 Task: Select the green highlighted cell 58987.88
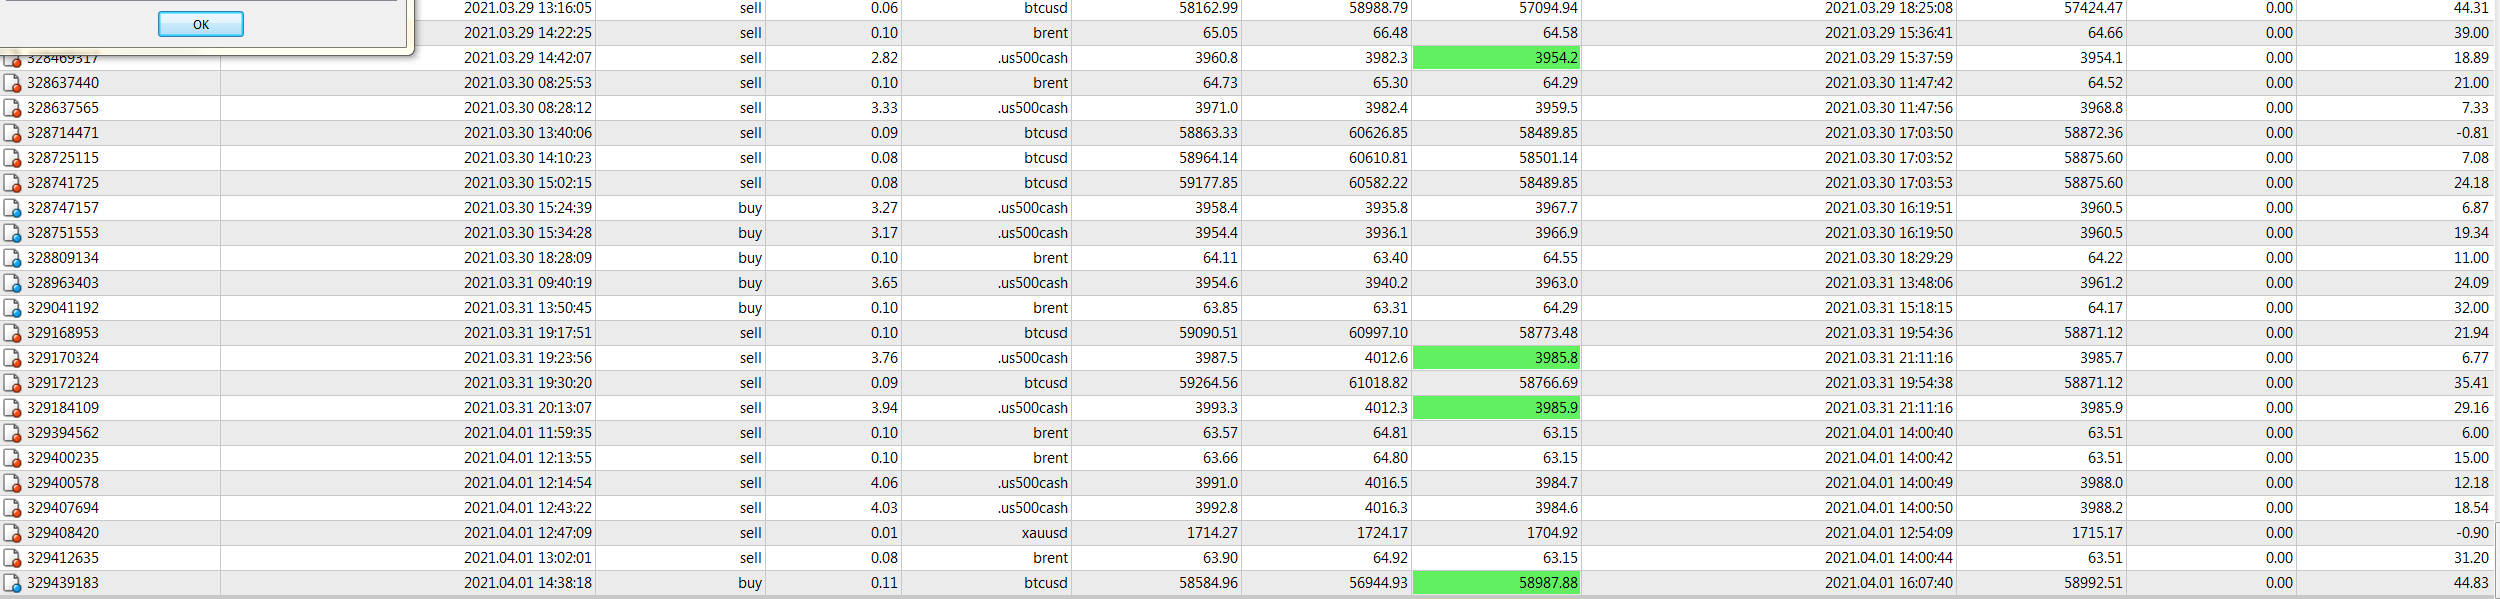coord(1496,583)
